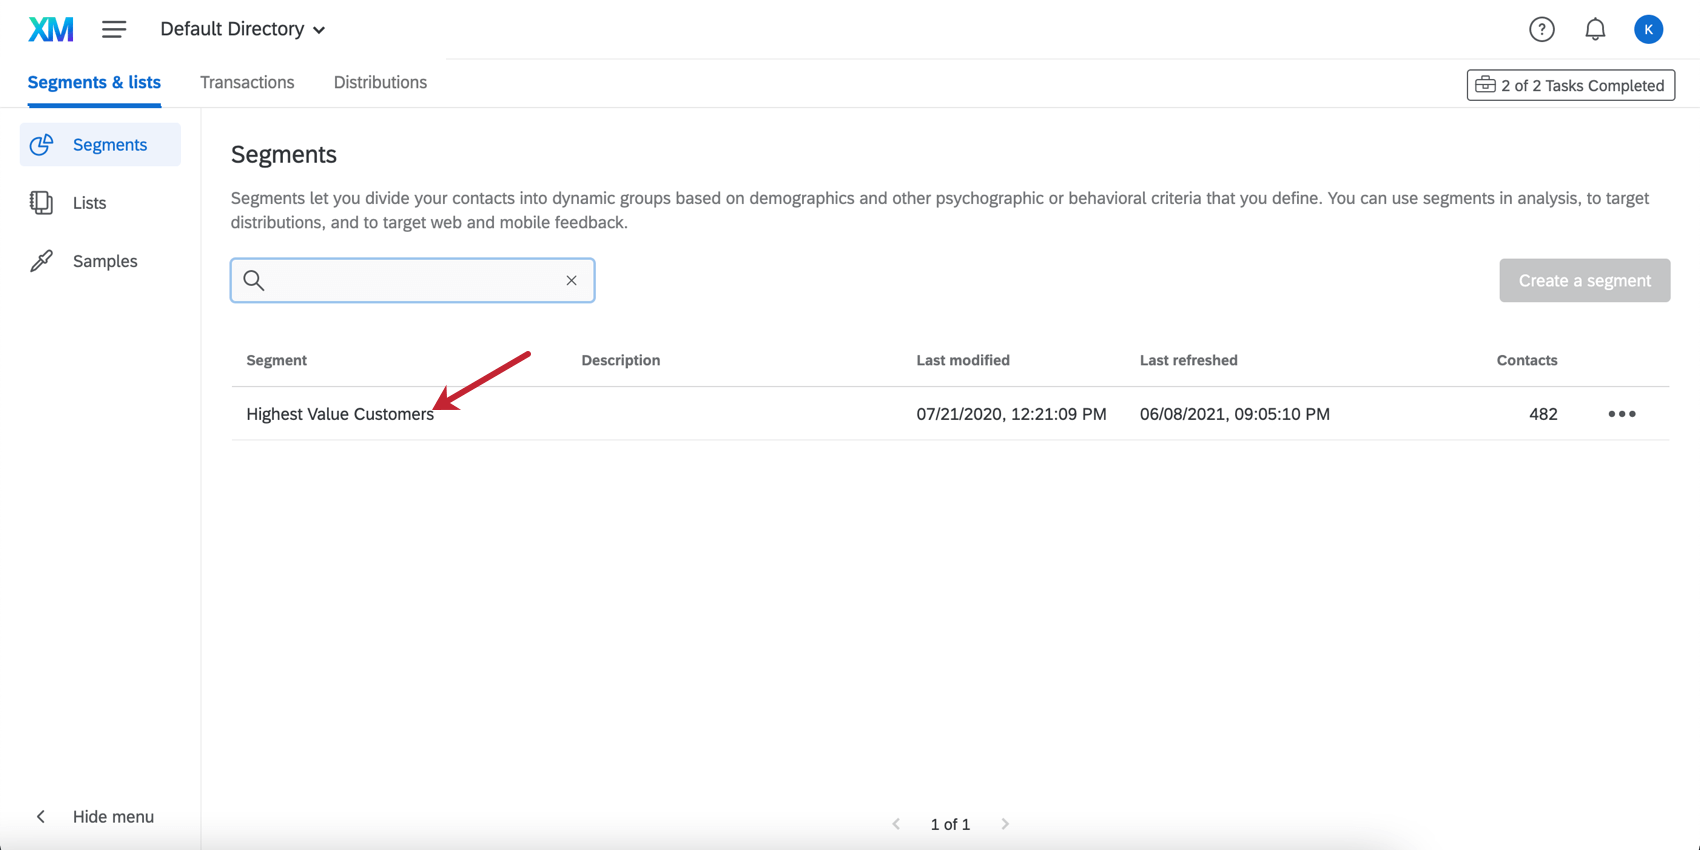Click the search magnifier icon

(254, 281)
